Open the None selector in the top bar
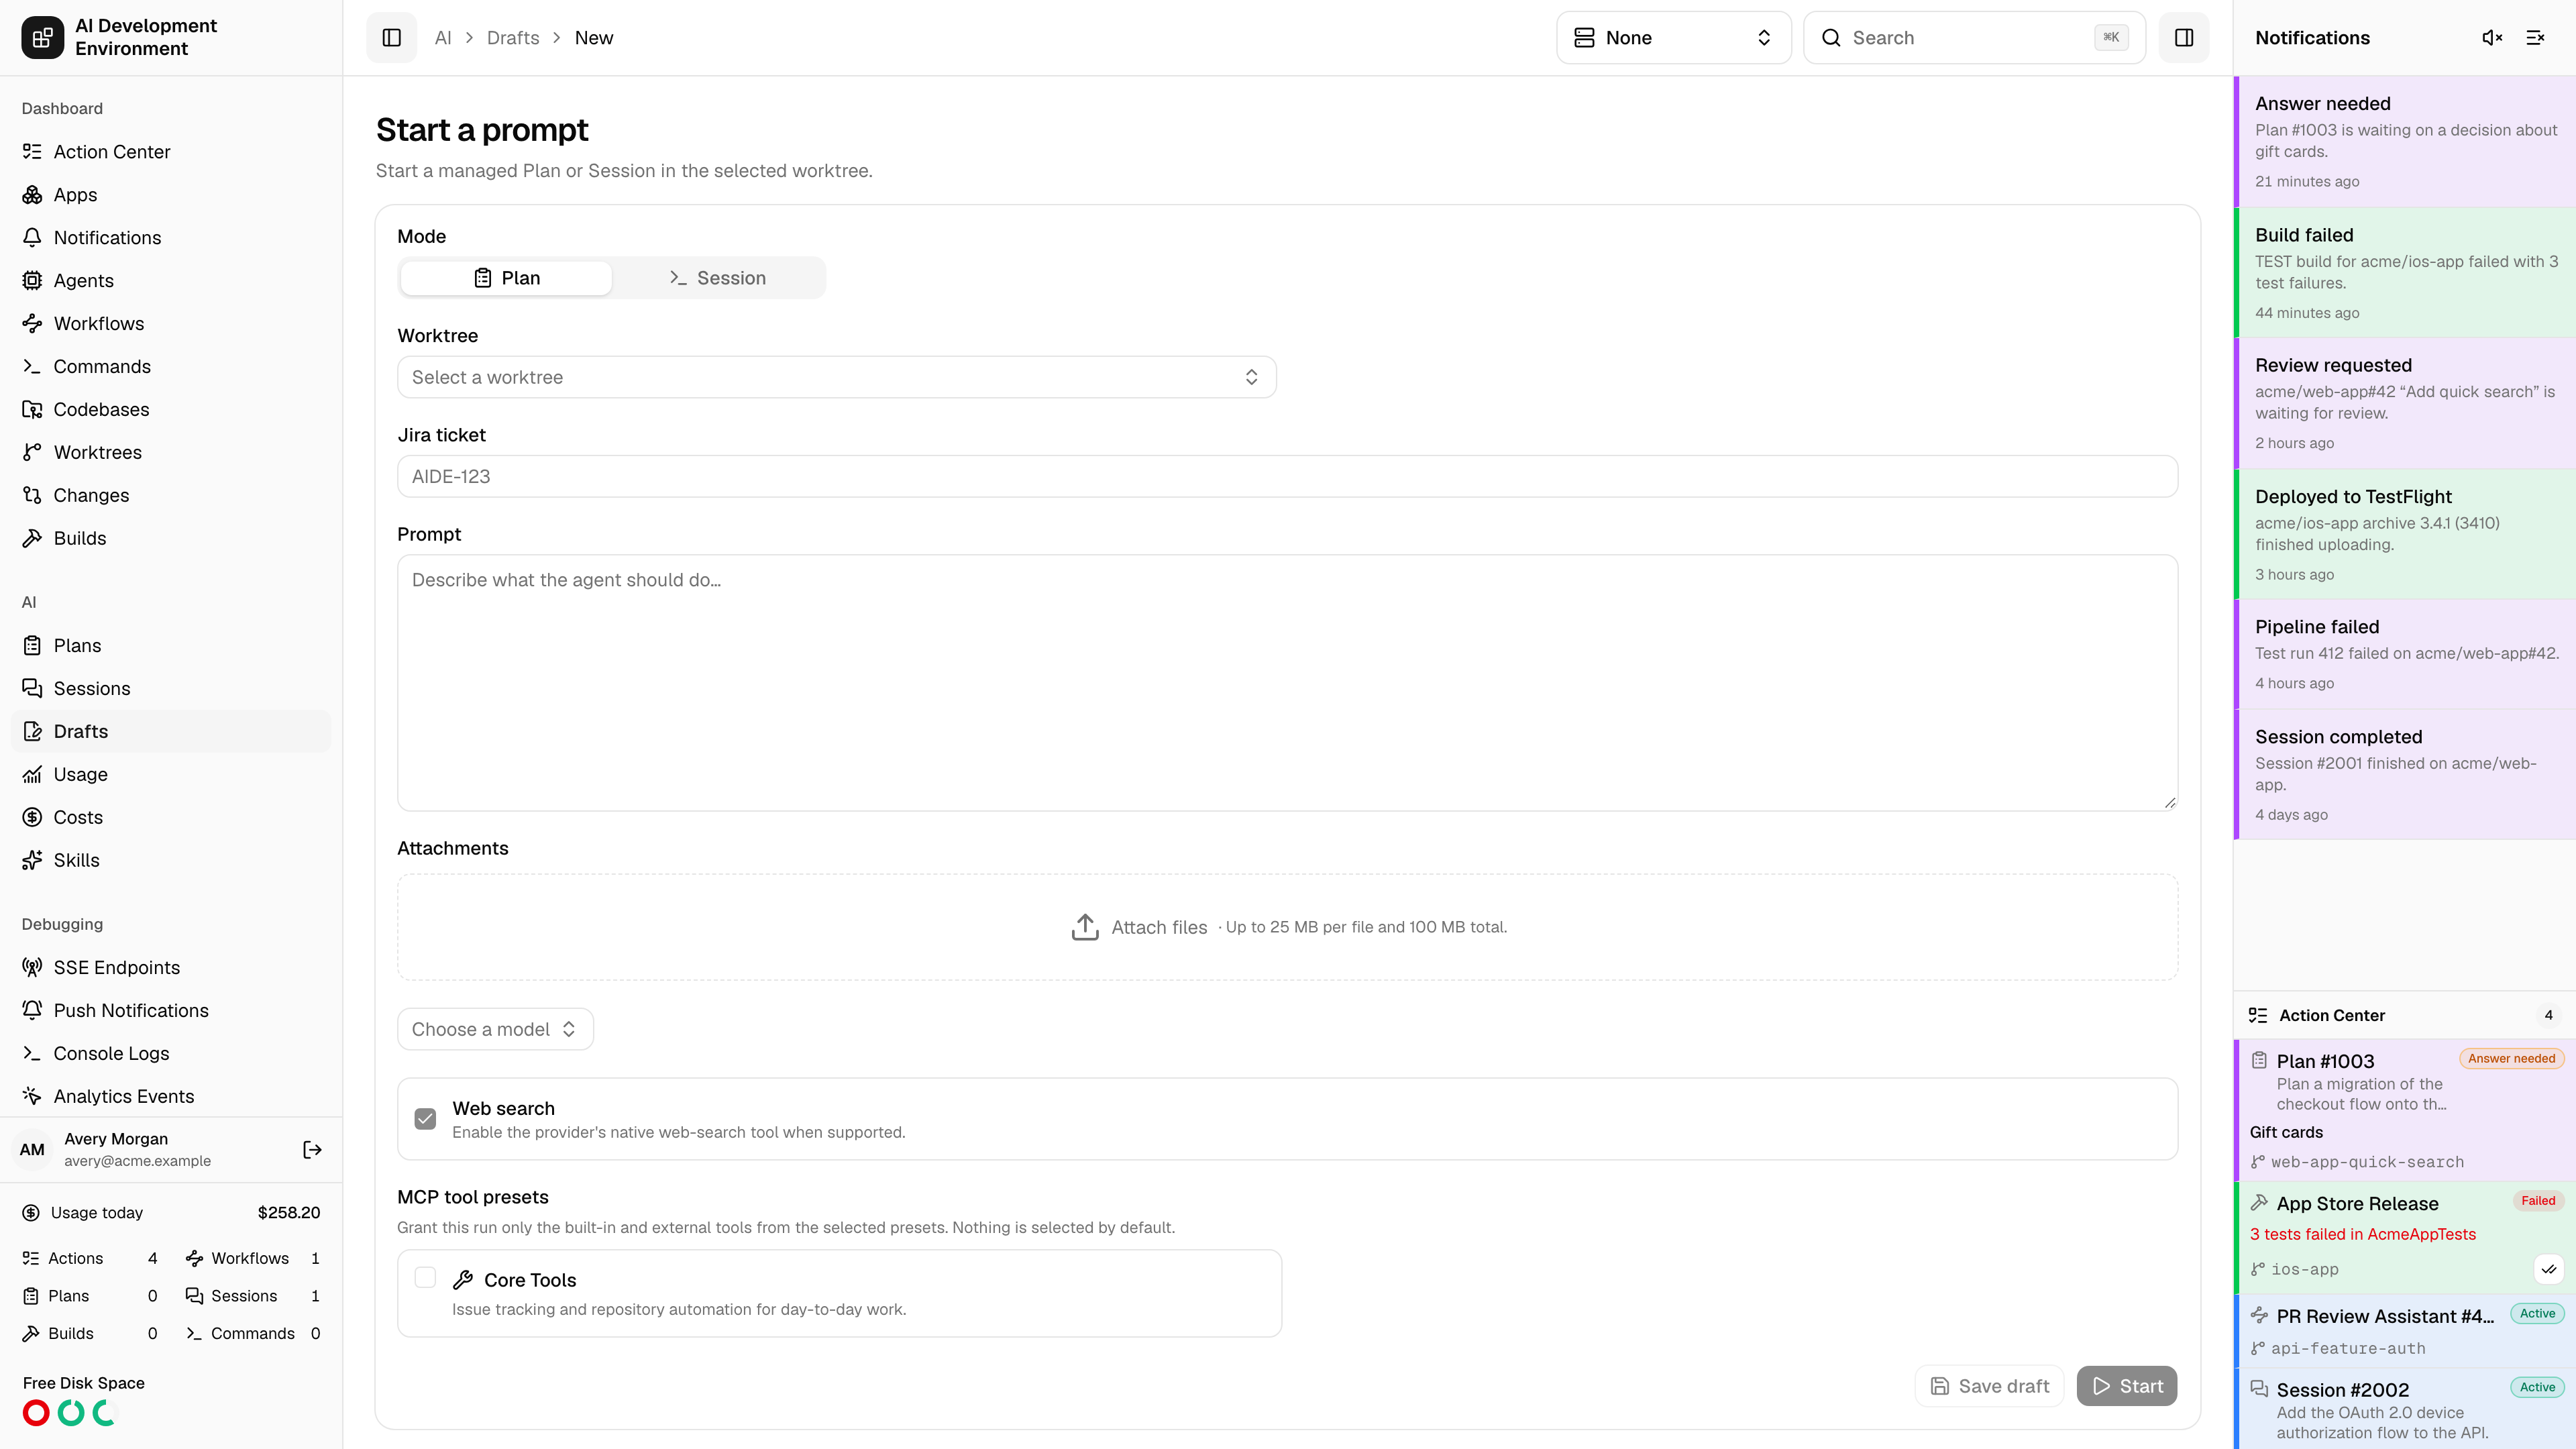This screenshot has width=2576, height=1449. pos(1673,38)
